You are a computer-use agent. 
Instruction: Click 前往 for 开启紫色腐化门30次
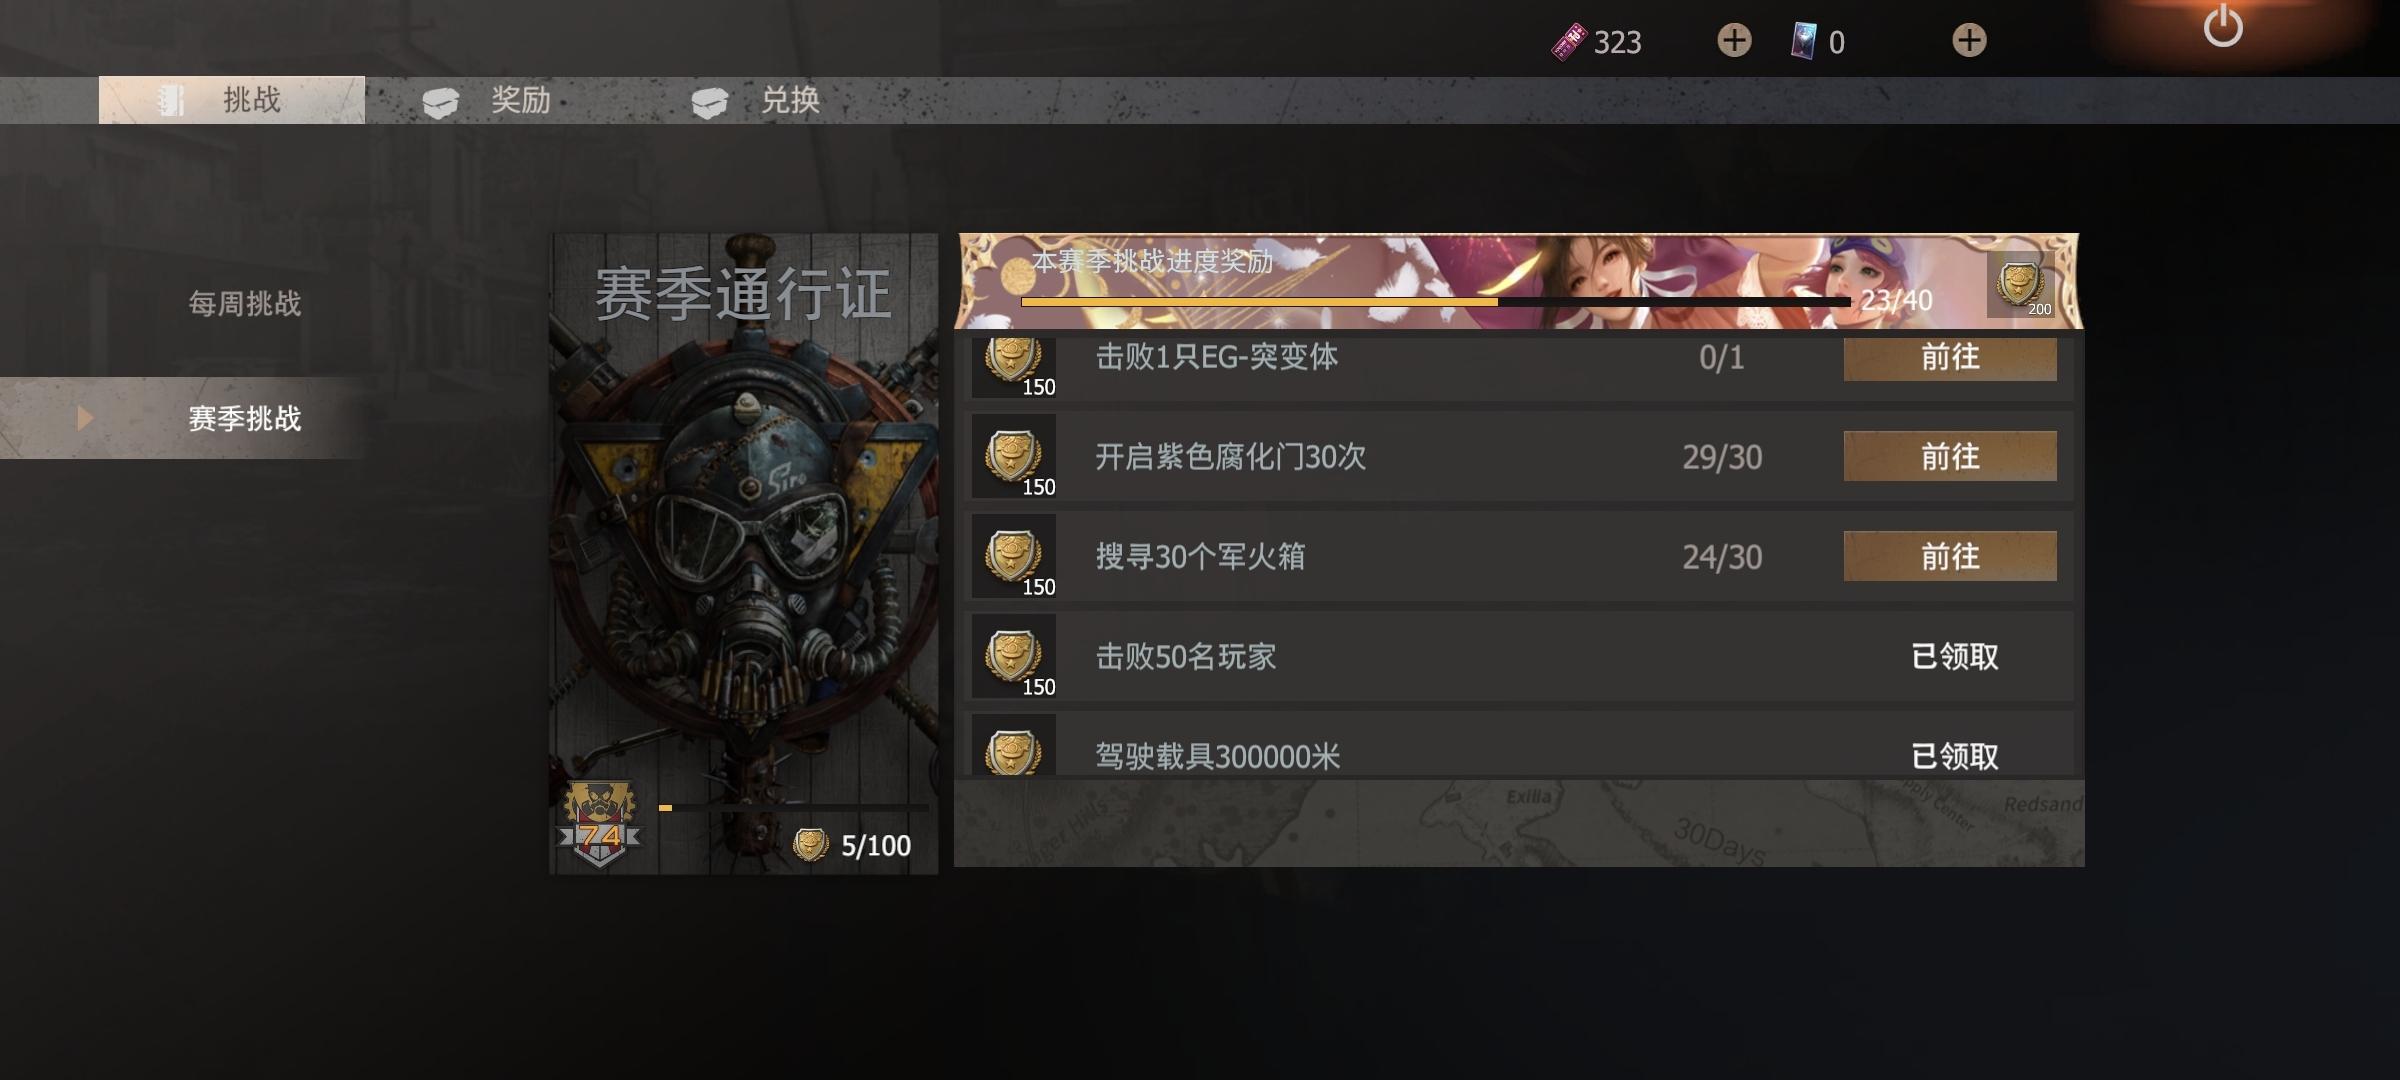coord(1950,456)
